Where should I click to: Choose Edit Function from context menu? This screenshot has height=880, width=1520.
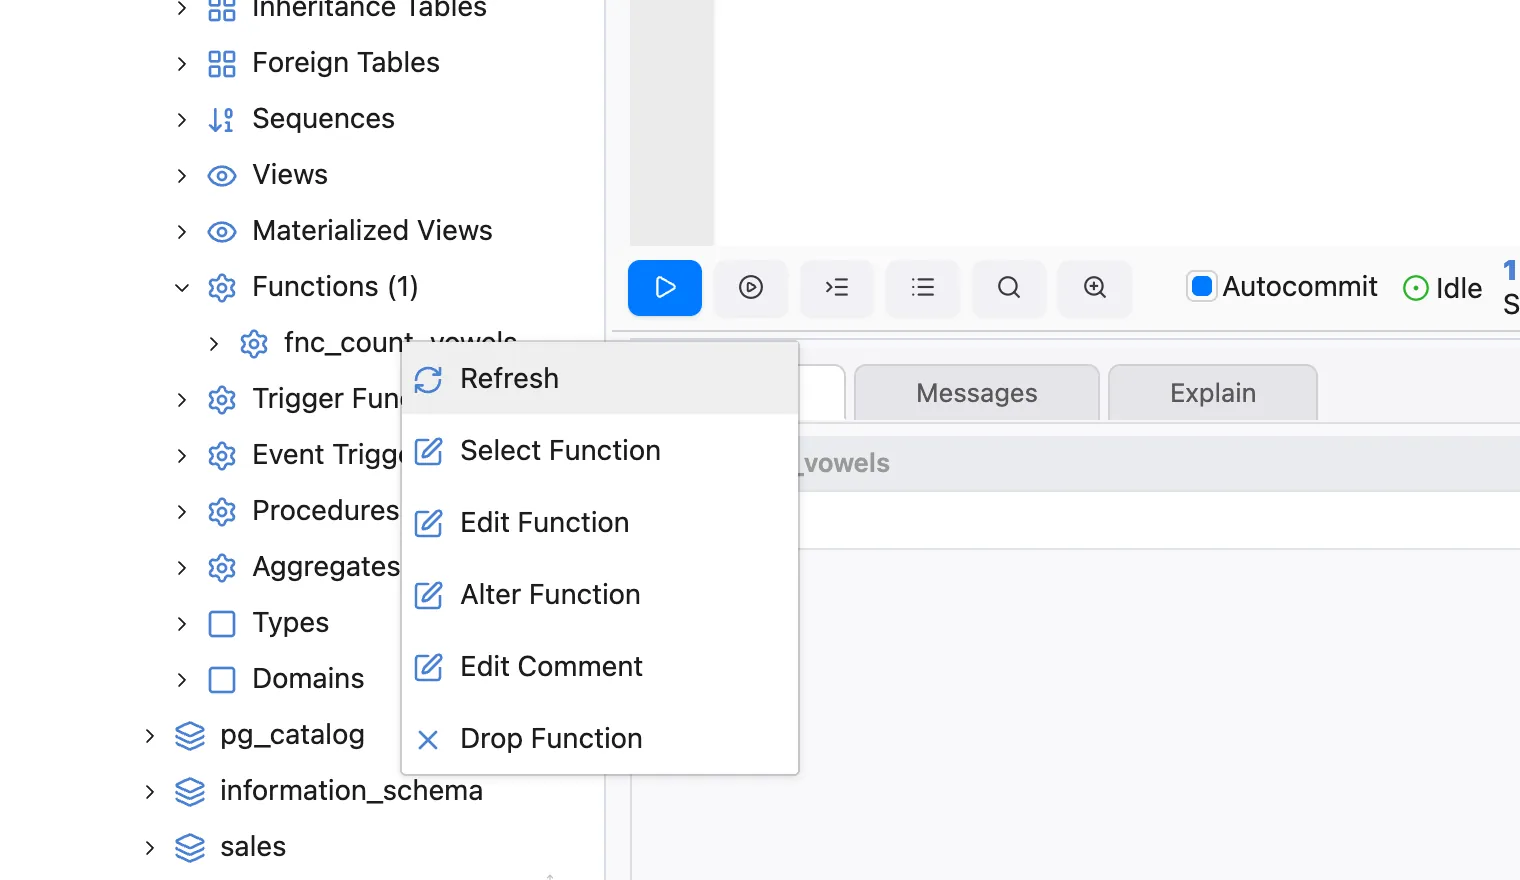[600, 523]
